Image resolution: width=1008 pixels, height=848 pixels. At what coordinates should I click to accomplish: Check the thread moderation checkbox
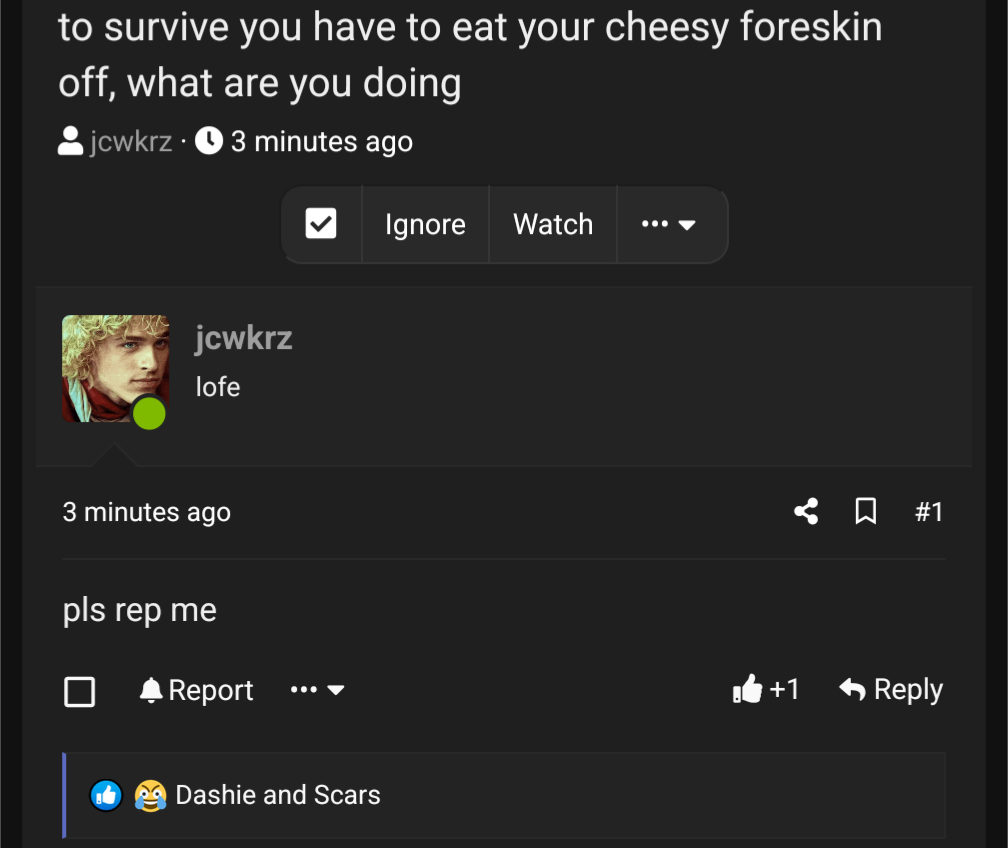322,224
